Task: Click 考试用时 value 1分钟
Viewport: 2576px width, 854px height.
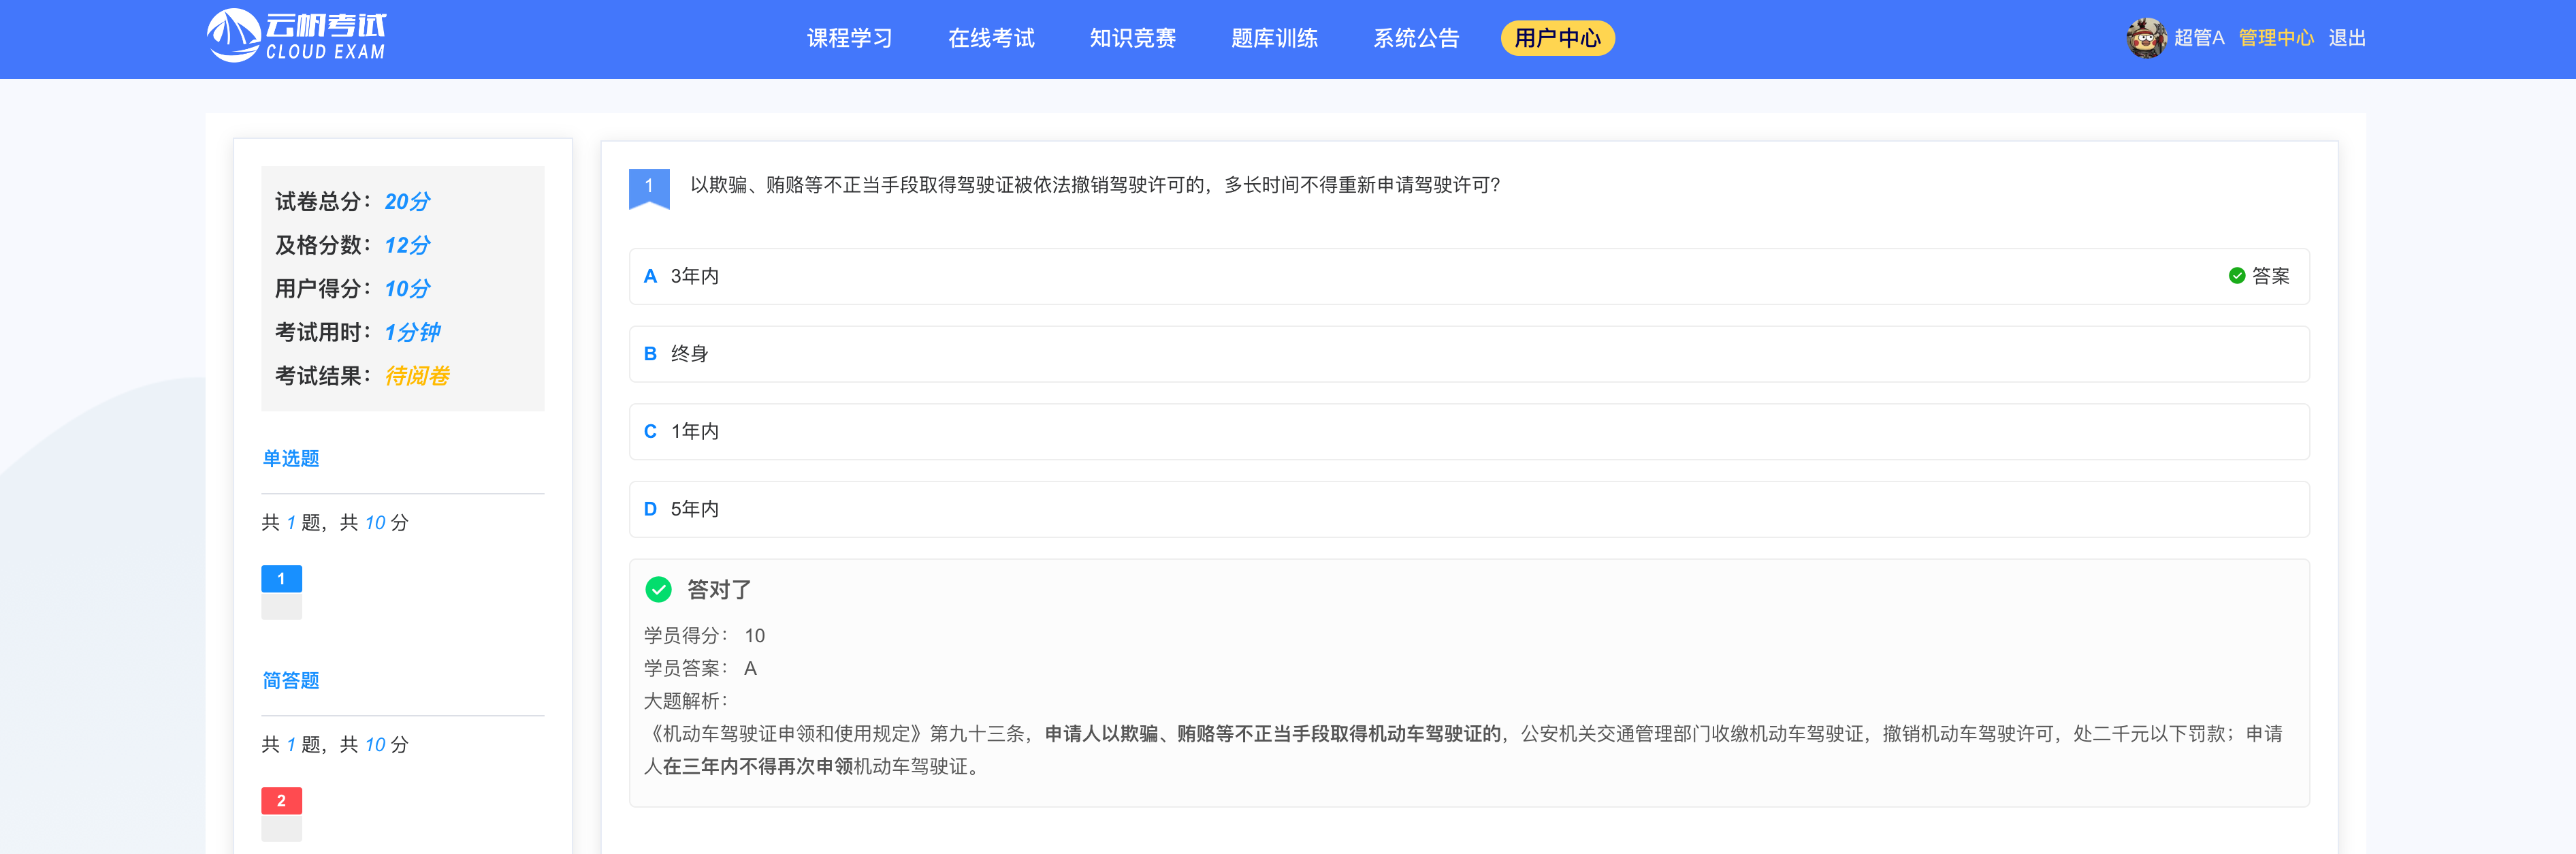Action: [412, 332]
